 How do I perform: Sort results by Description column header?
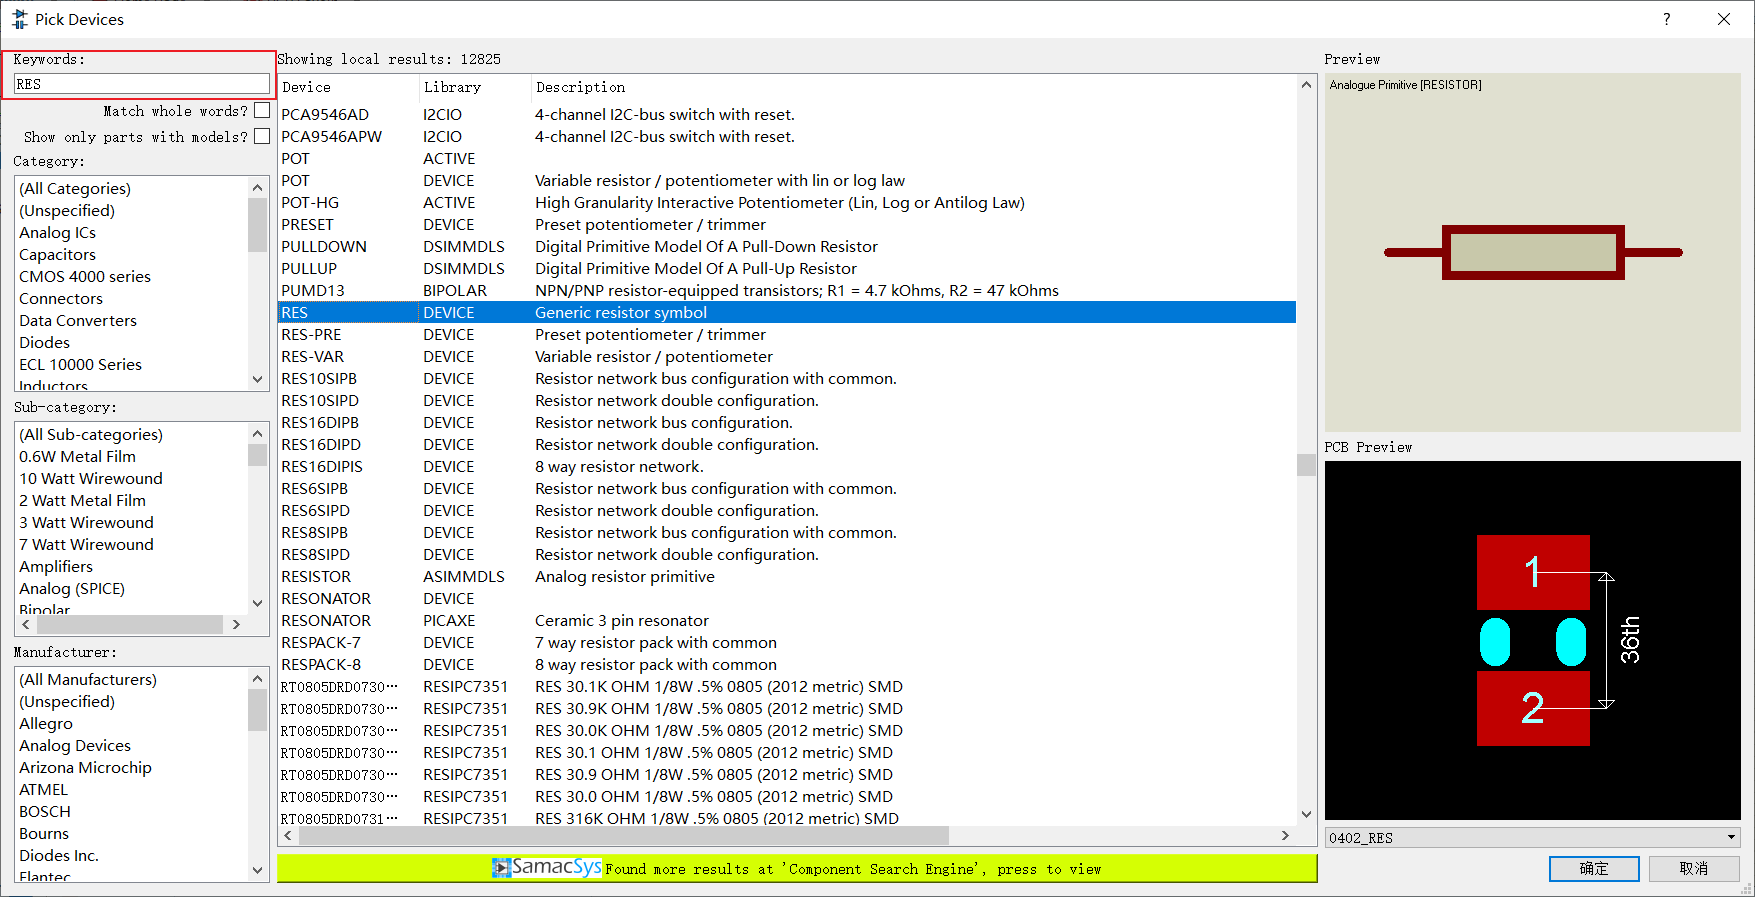913,87
